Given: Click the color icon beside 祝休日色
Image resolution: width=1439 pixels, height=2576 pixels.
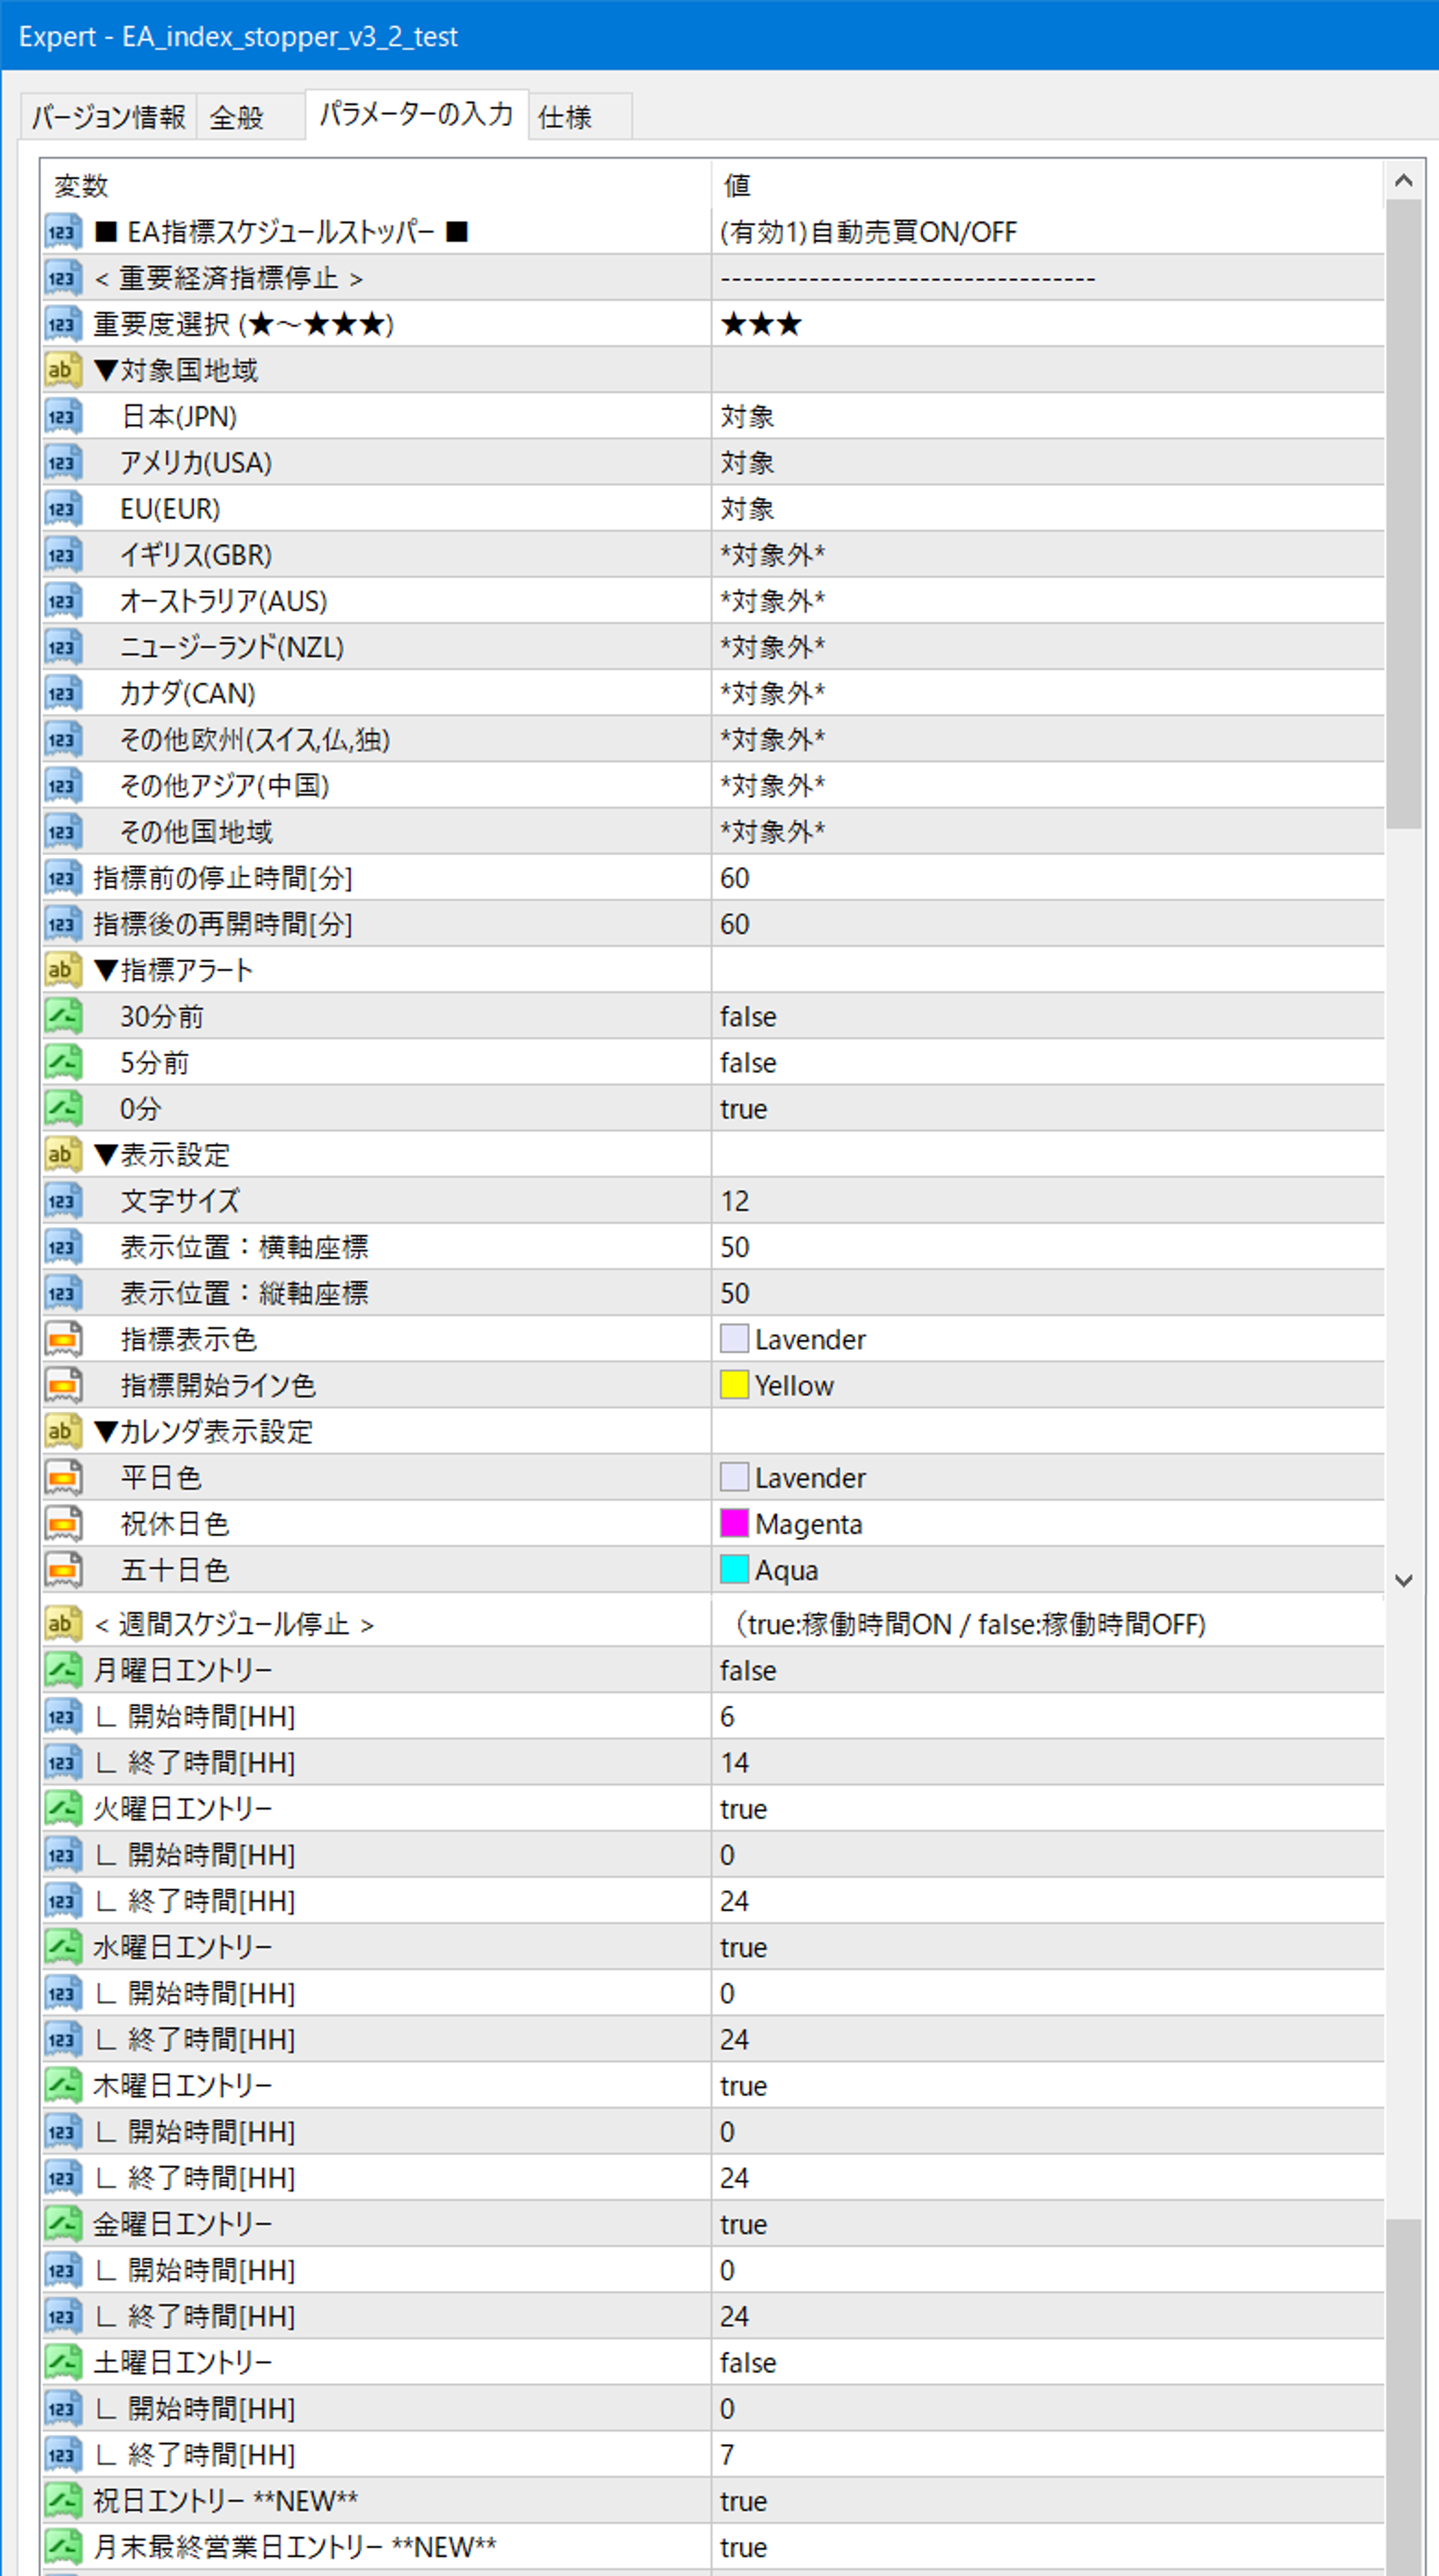Looking at the screenshot, I should point(62,1523).
